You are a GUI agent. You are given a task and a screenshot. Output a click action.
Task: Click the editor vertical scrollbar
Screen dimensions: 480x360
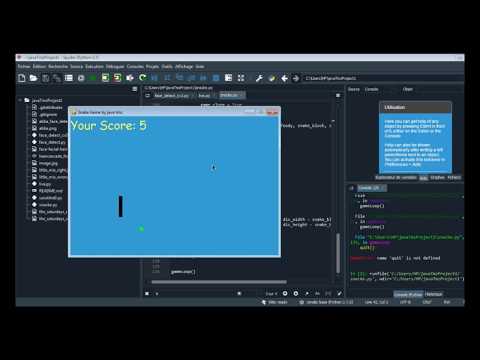[338, 253]
